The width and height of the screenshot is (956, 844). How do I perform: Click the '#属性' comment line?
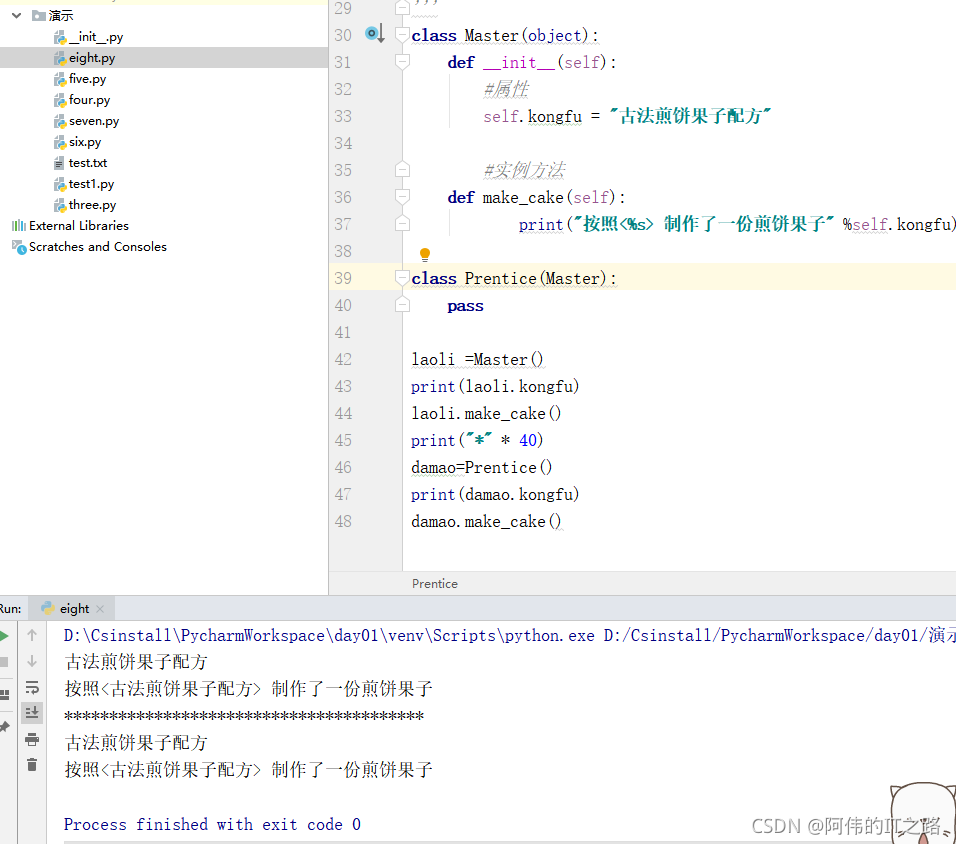[506, 89]
